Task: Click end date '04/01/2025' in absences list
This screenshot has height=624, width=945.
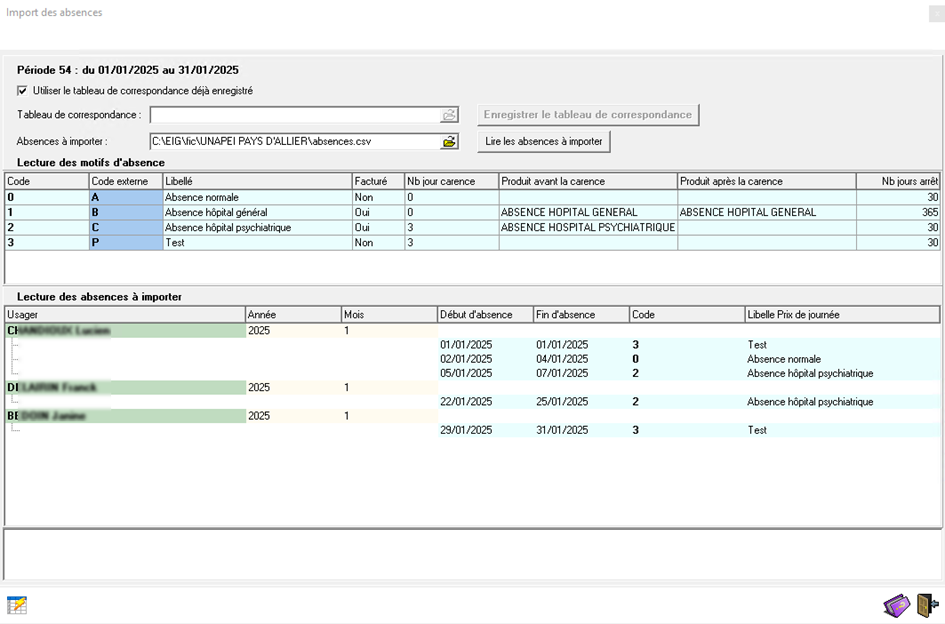Action: 562,359
